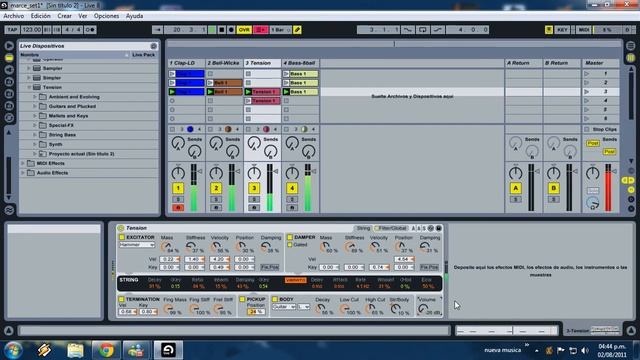Toggle the OVR overdub button
The width and height of the screenshot is (640, 360).
click(244, 30)
